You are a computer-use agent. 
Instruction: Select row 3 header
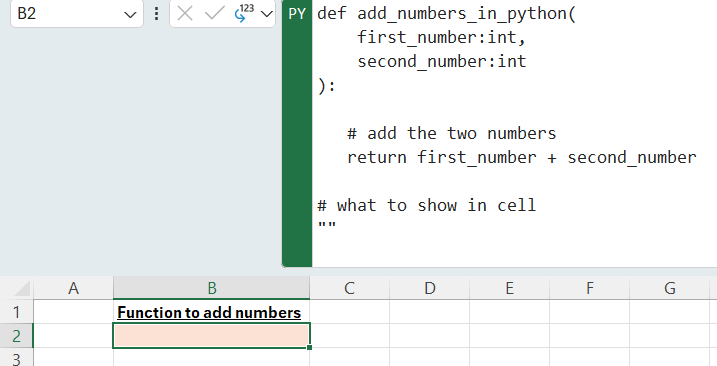click(x=16, y=358)
